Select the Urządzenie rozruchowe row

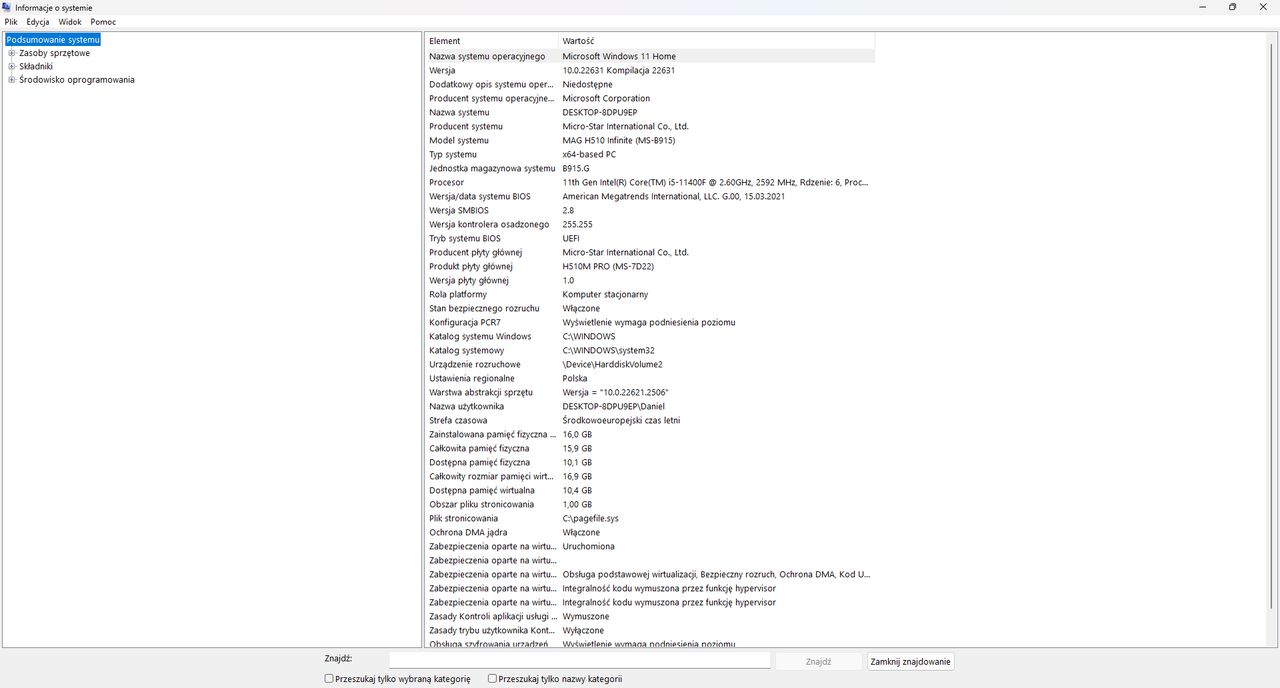tap(650, 365)
